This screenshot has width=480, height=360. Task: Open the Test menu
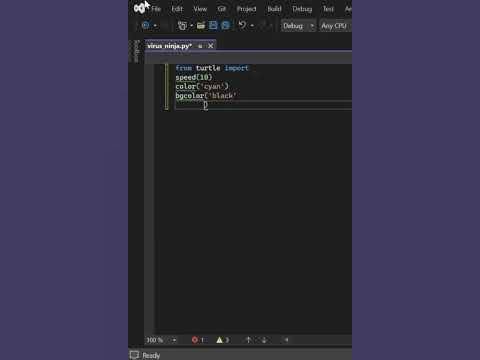pos(328,9)
